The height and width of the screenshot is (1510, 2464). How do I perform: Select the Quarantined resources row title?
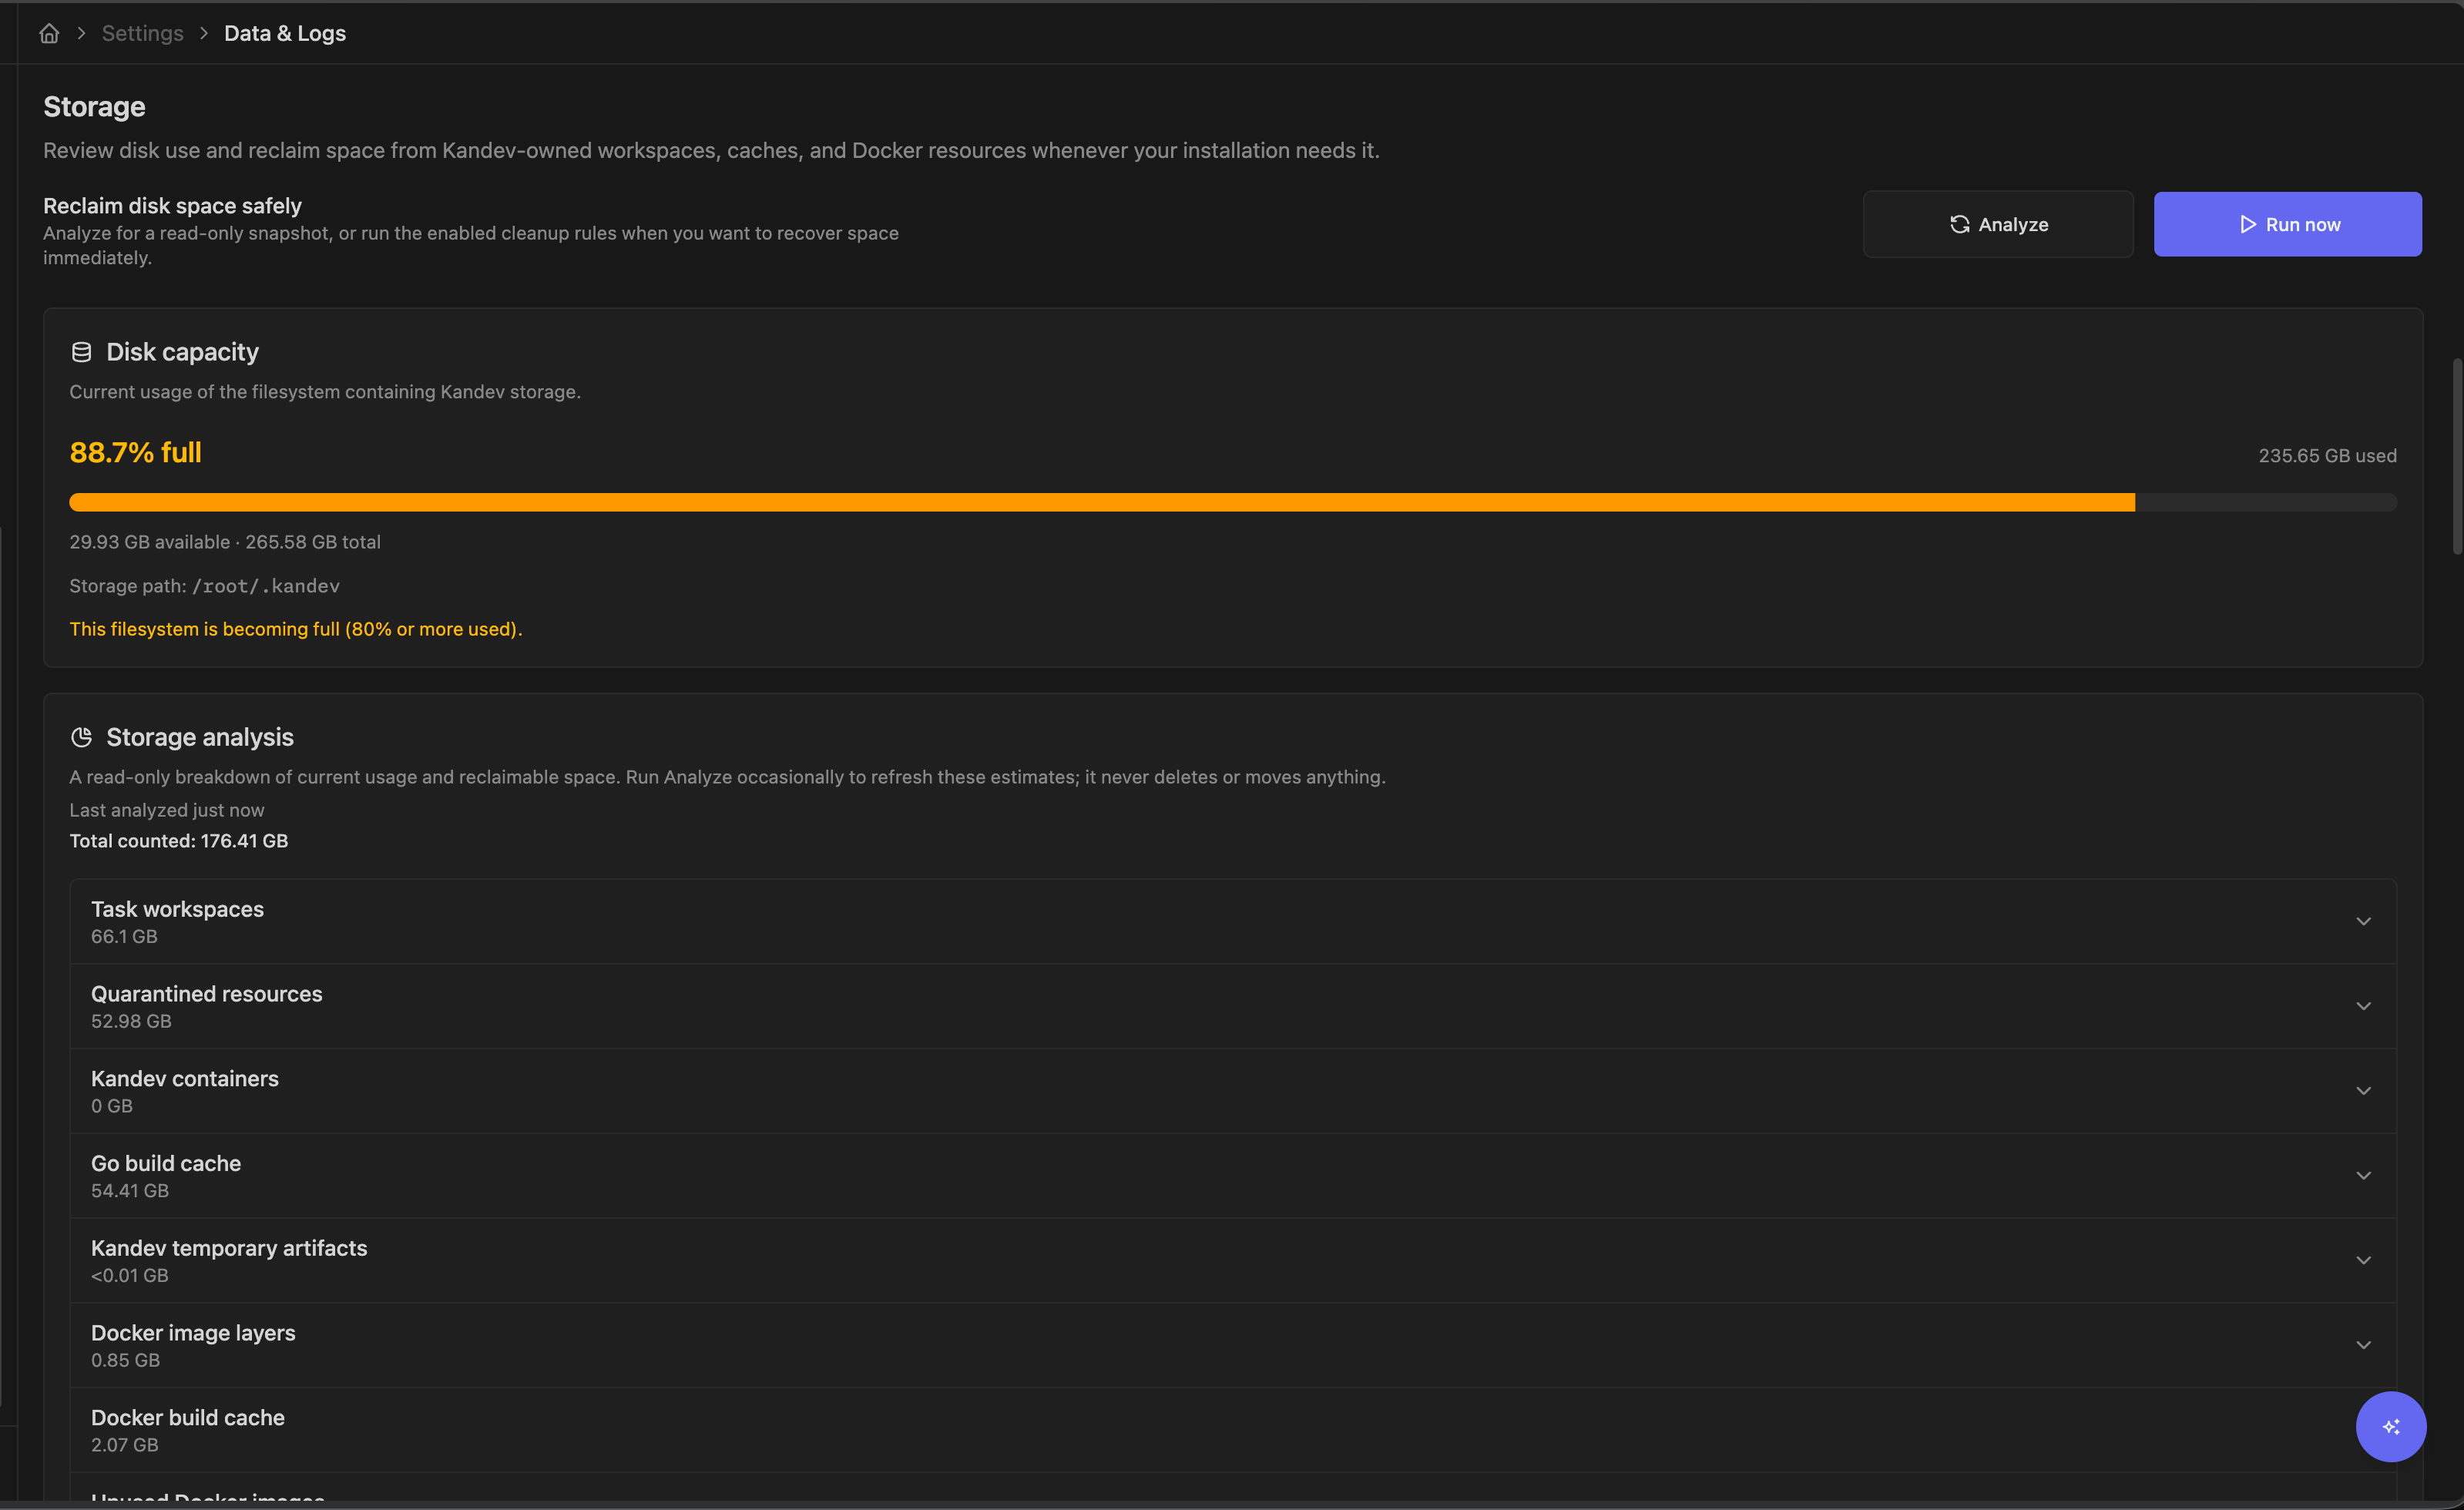pos(207,994)
